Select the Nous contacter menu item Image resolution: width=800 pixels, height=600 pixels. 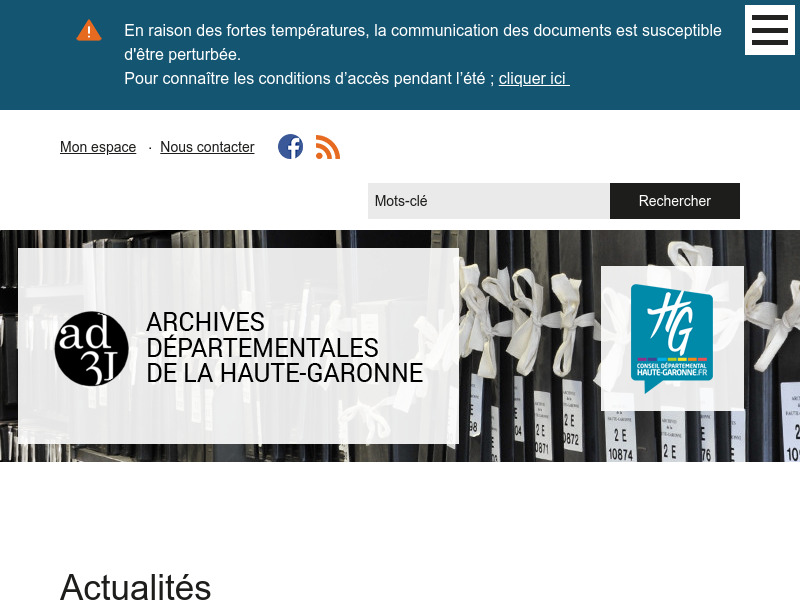pyautogui.click(x=207, y=147)
